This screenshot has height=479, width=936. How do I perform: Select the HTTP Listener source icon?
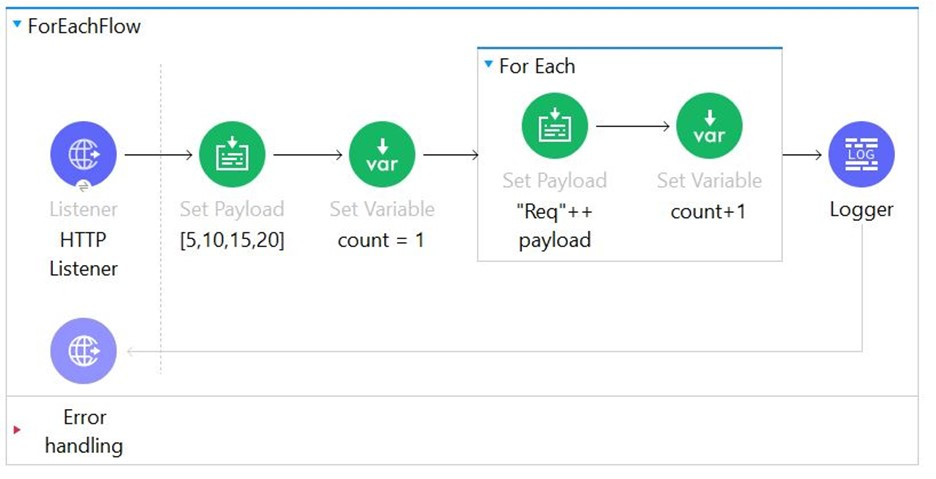click(83, 154)
